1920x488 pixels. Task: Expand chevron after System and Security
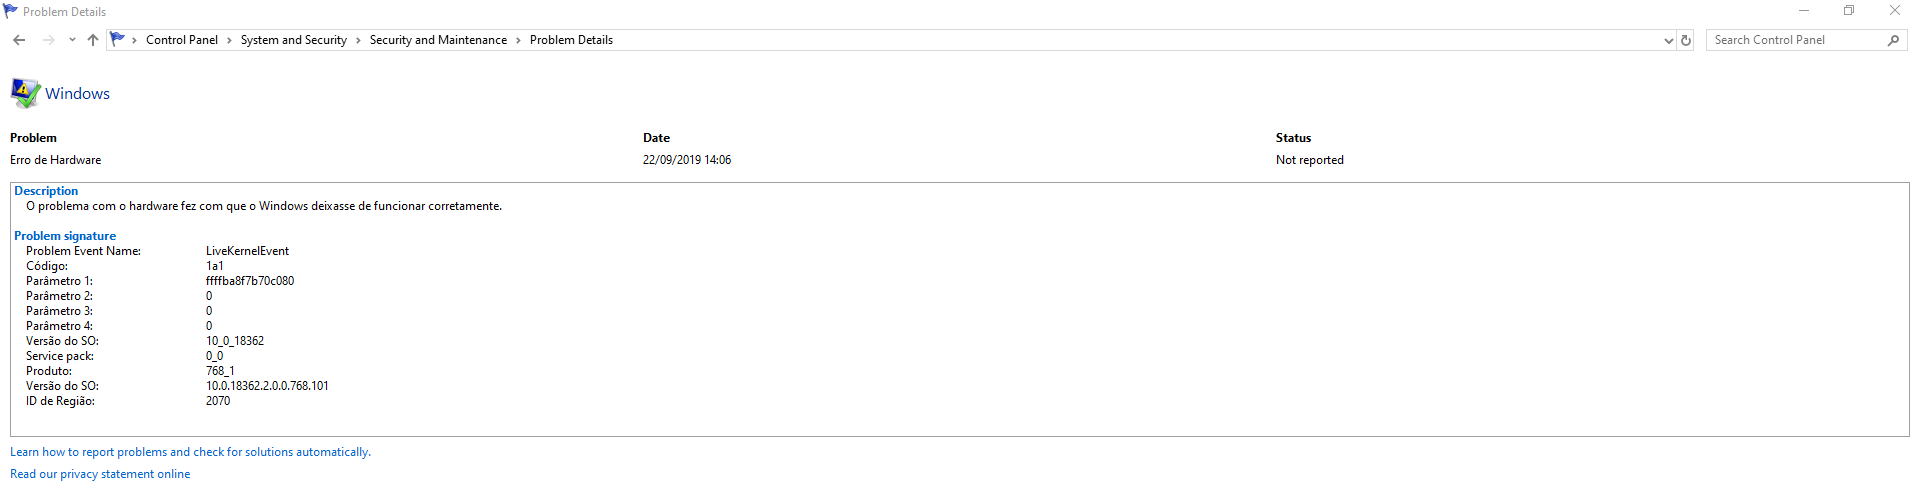[x=358, y=41]
